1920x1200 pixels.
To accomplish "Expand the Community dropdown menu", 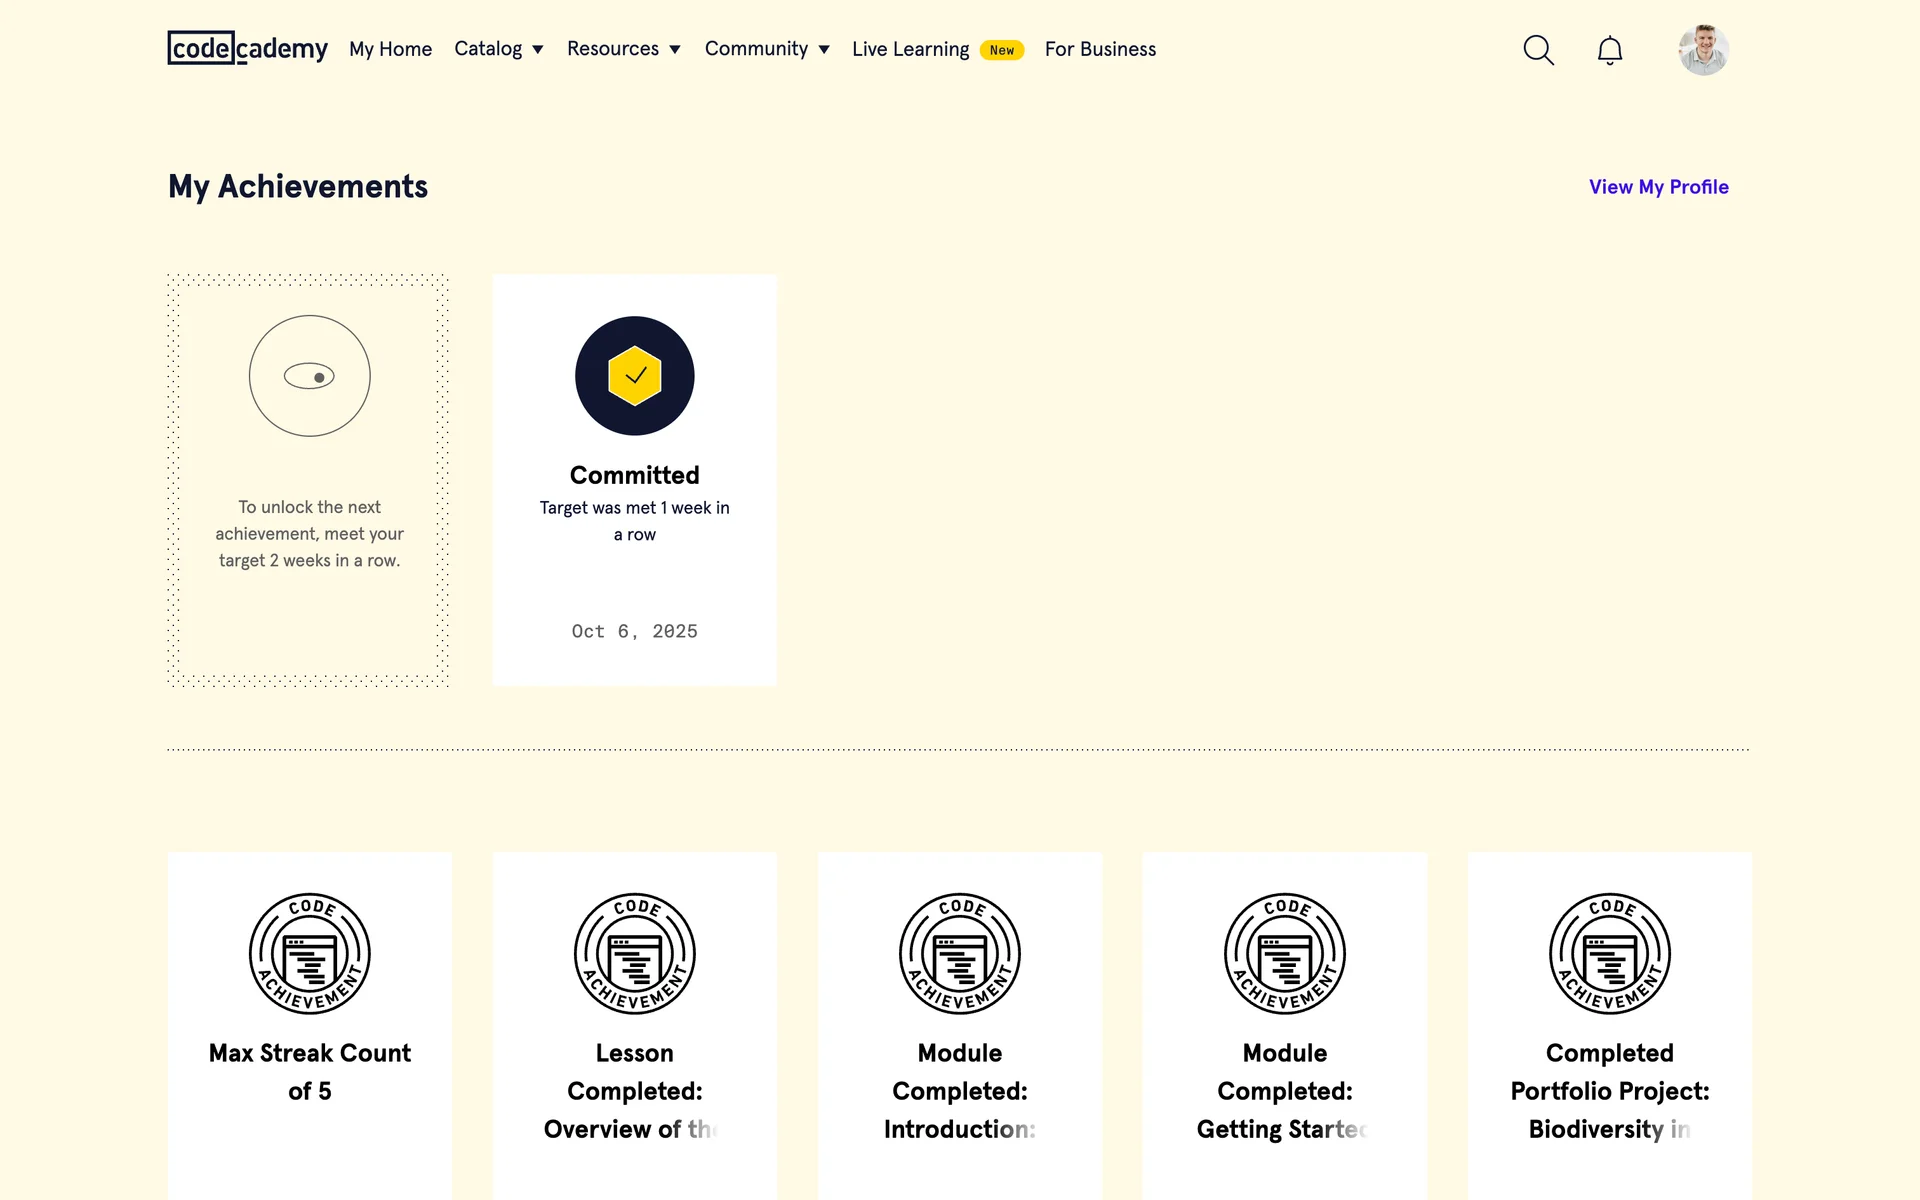I will [767, 49].
